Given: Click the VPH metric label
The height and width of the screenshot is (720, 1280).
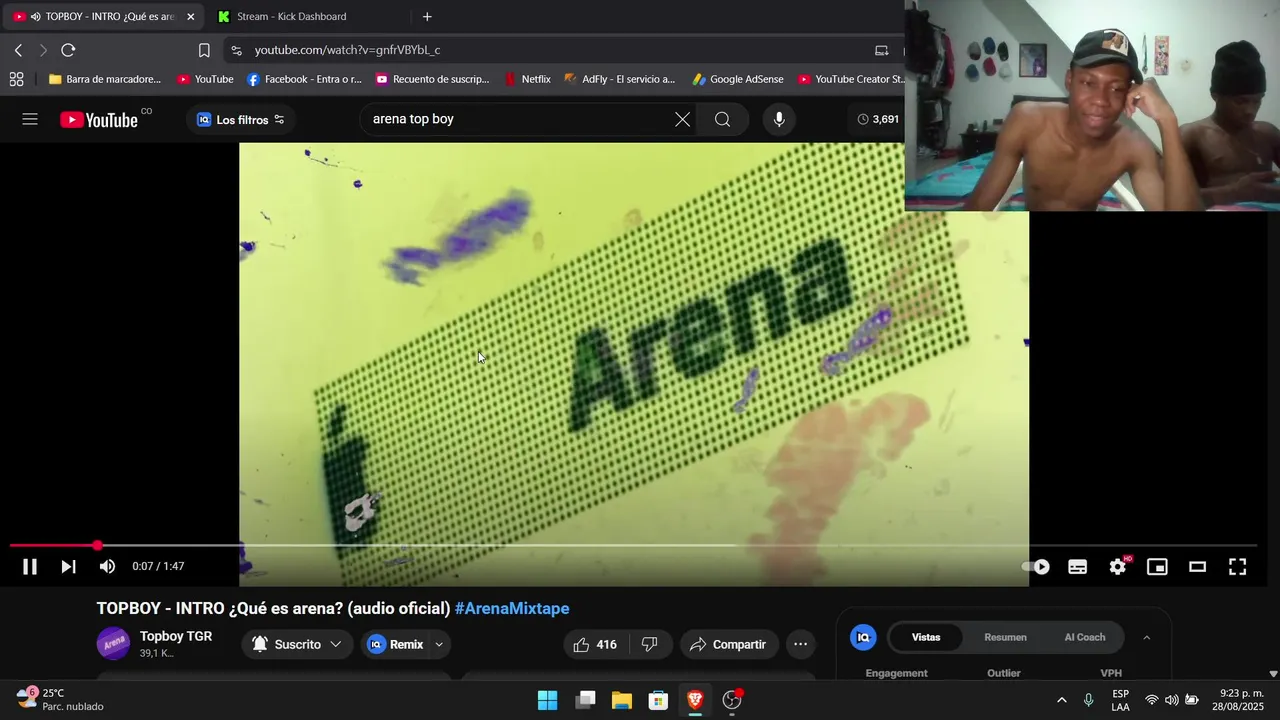Looking at the screenshot, I should [1111, 673].
